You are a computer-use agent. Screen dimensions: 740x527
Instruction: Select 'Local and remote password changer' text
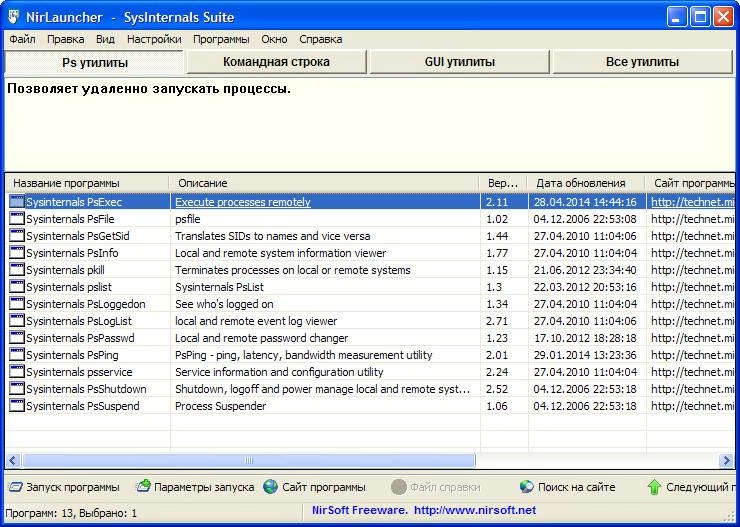tap(261, 338)
